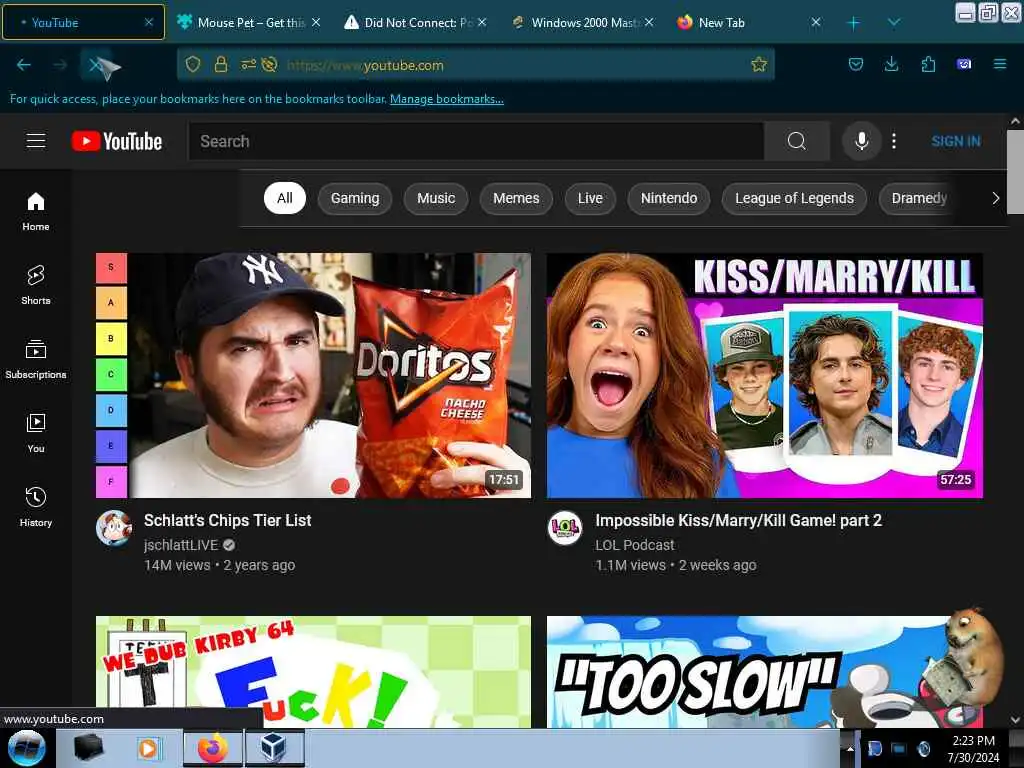1024x768 pixels.
Task: Open Schlatt's Chips Tier List title
Action: (227, 520)
